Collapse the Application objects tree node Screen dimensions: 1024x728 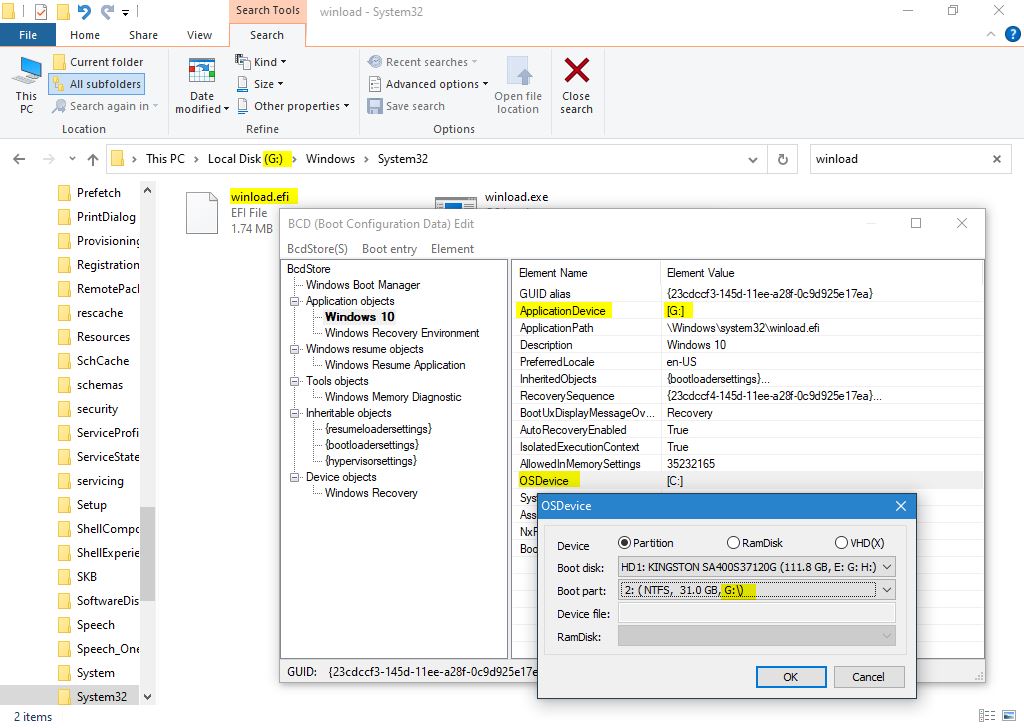click(x=296, y=301)
